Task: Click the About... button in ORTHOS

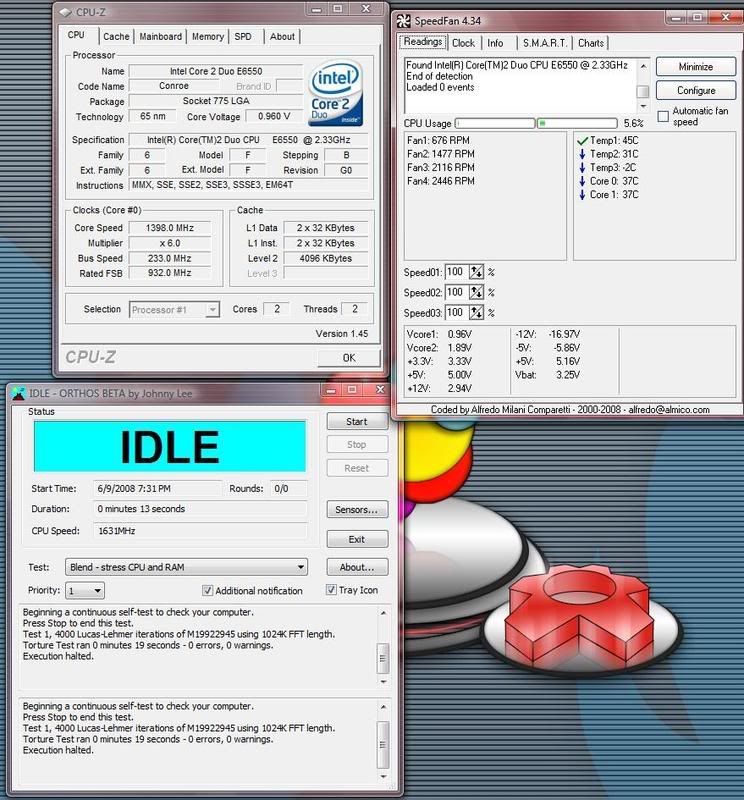Action: pos(357,567)
